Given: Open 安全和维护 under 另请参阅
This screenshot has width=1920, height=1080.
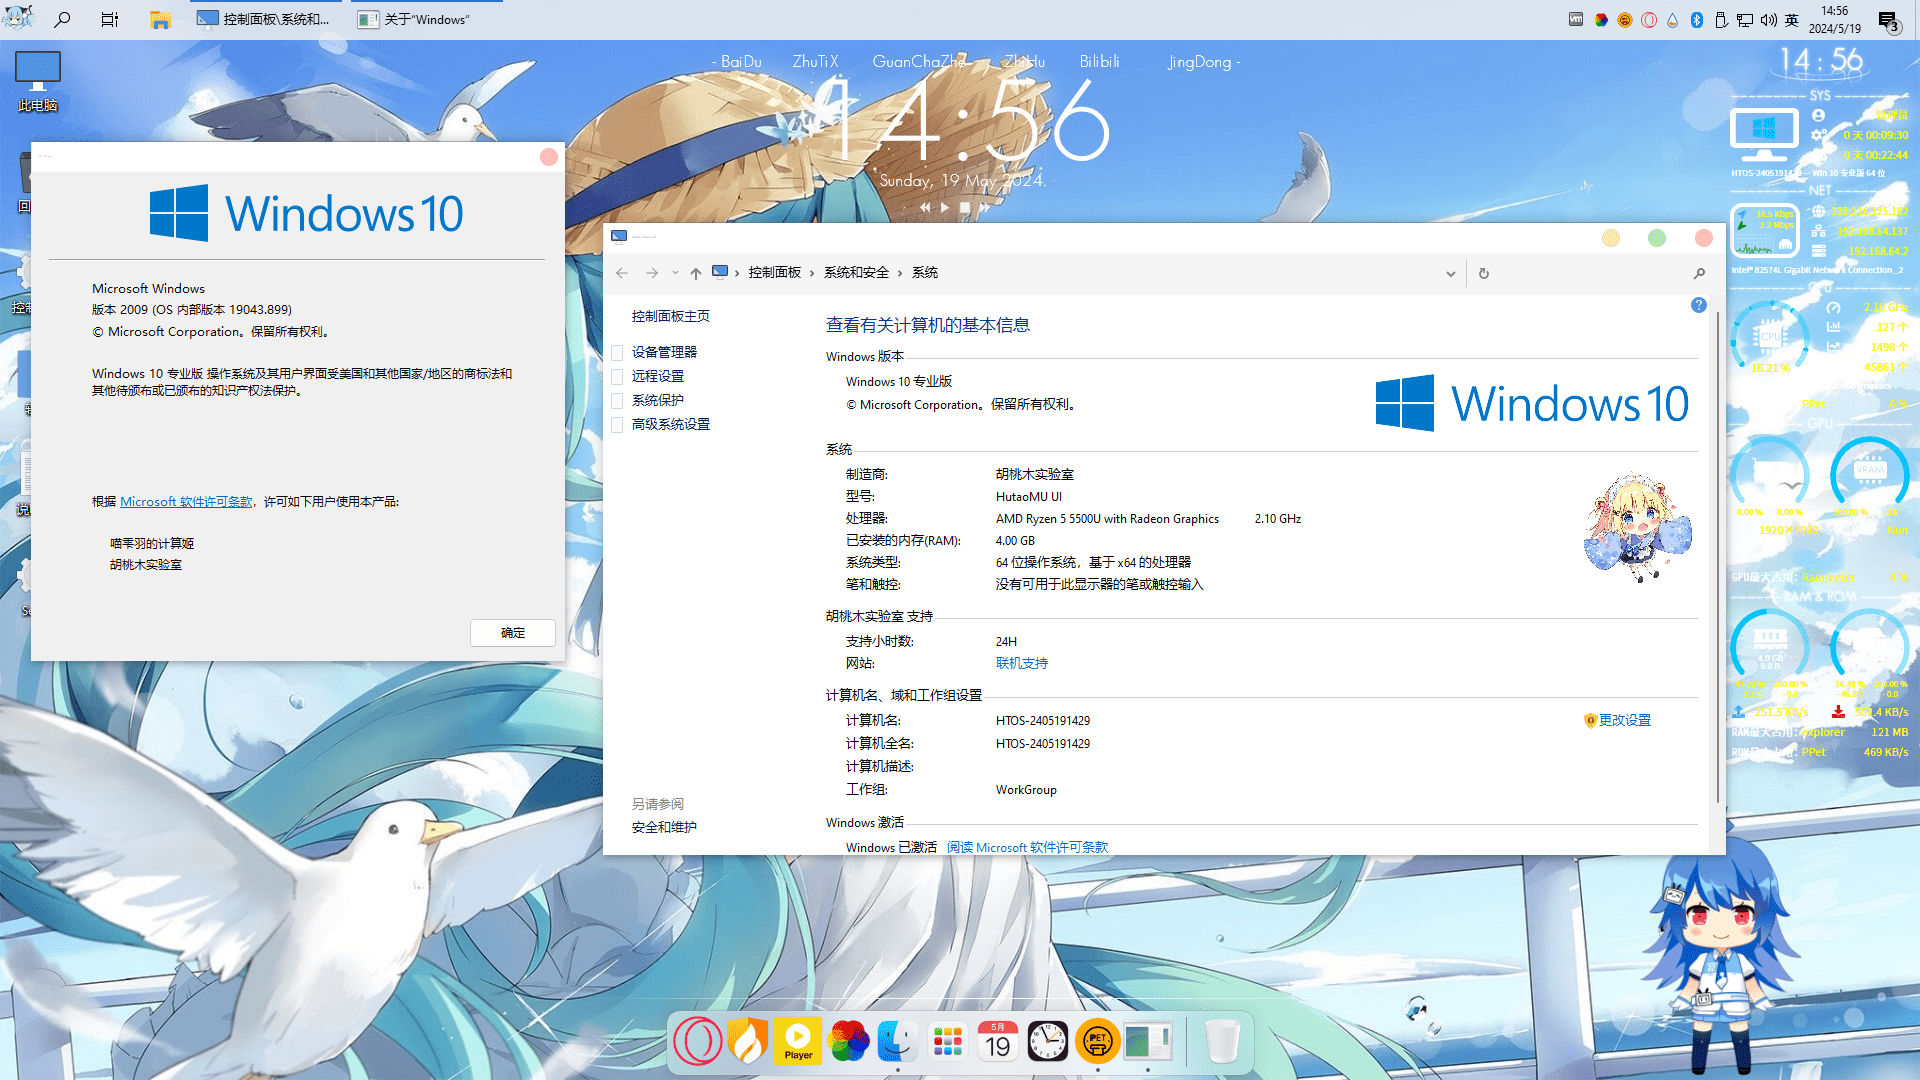Looking at the screenshot, I should 664,827.
